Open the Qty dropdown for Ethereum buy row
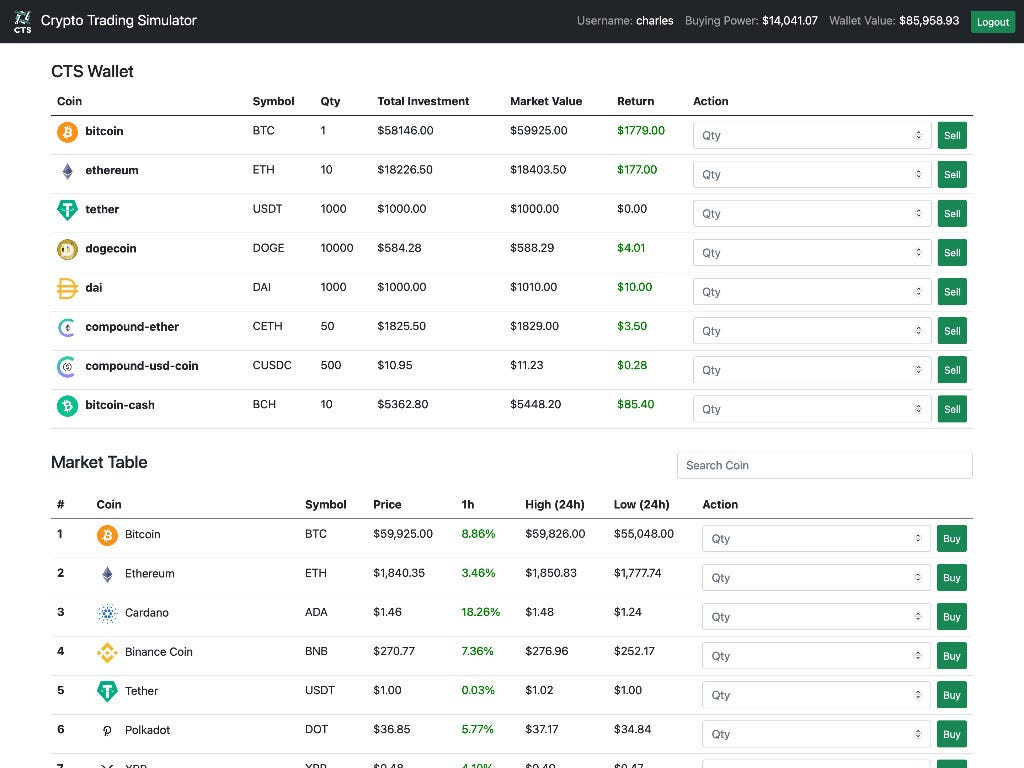The height and width of the screenshot is (768, 1024). (815, 577)
